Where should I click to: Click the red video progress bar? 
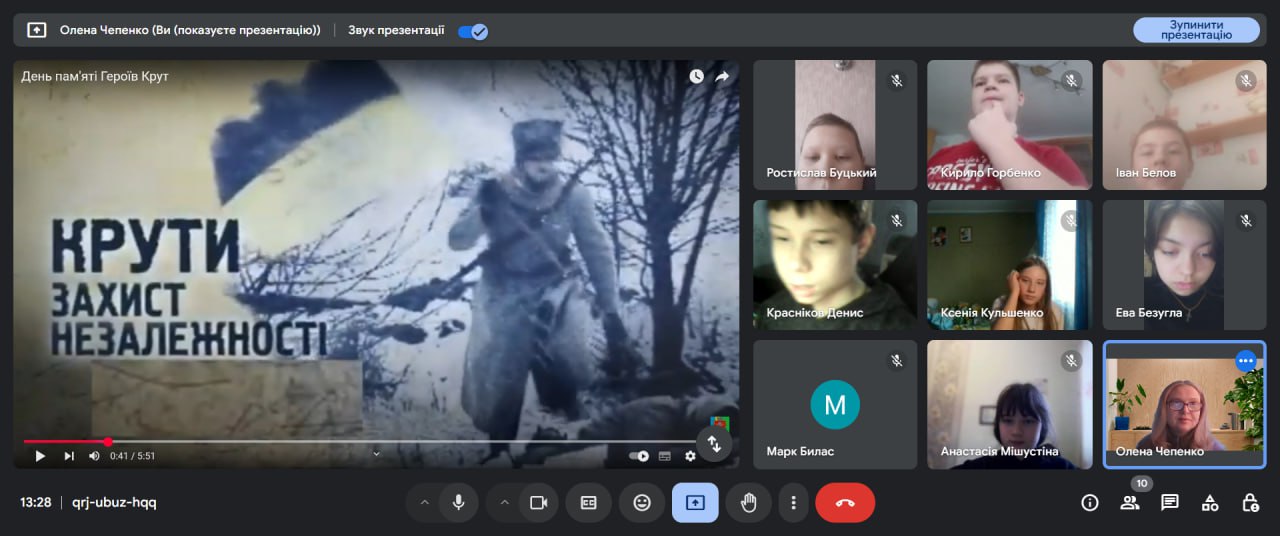click(65, 441)
